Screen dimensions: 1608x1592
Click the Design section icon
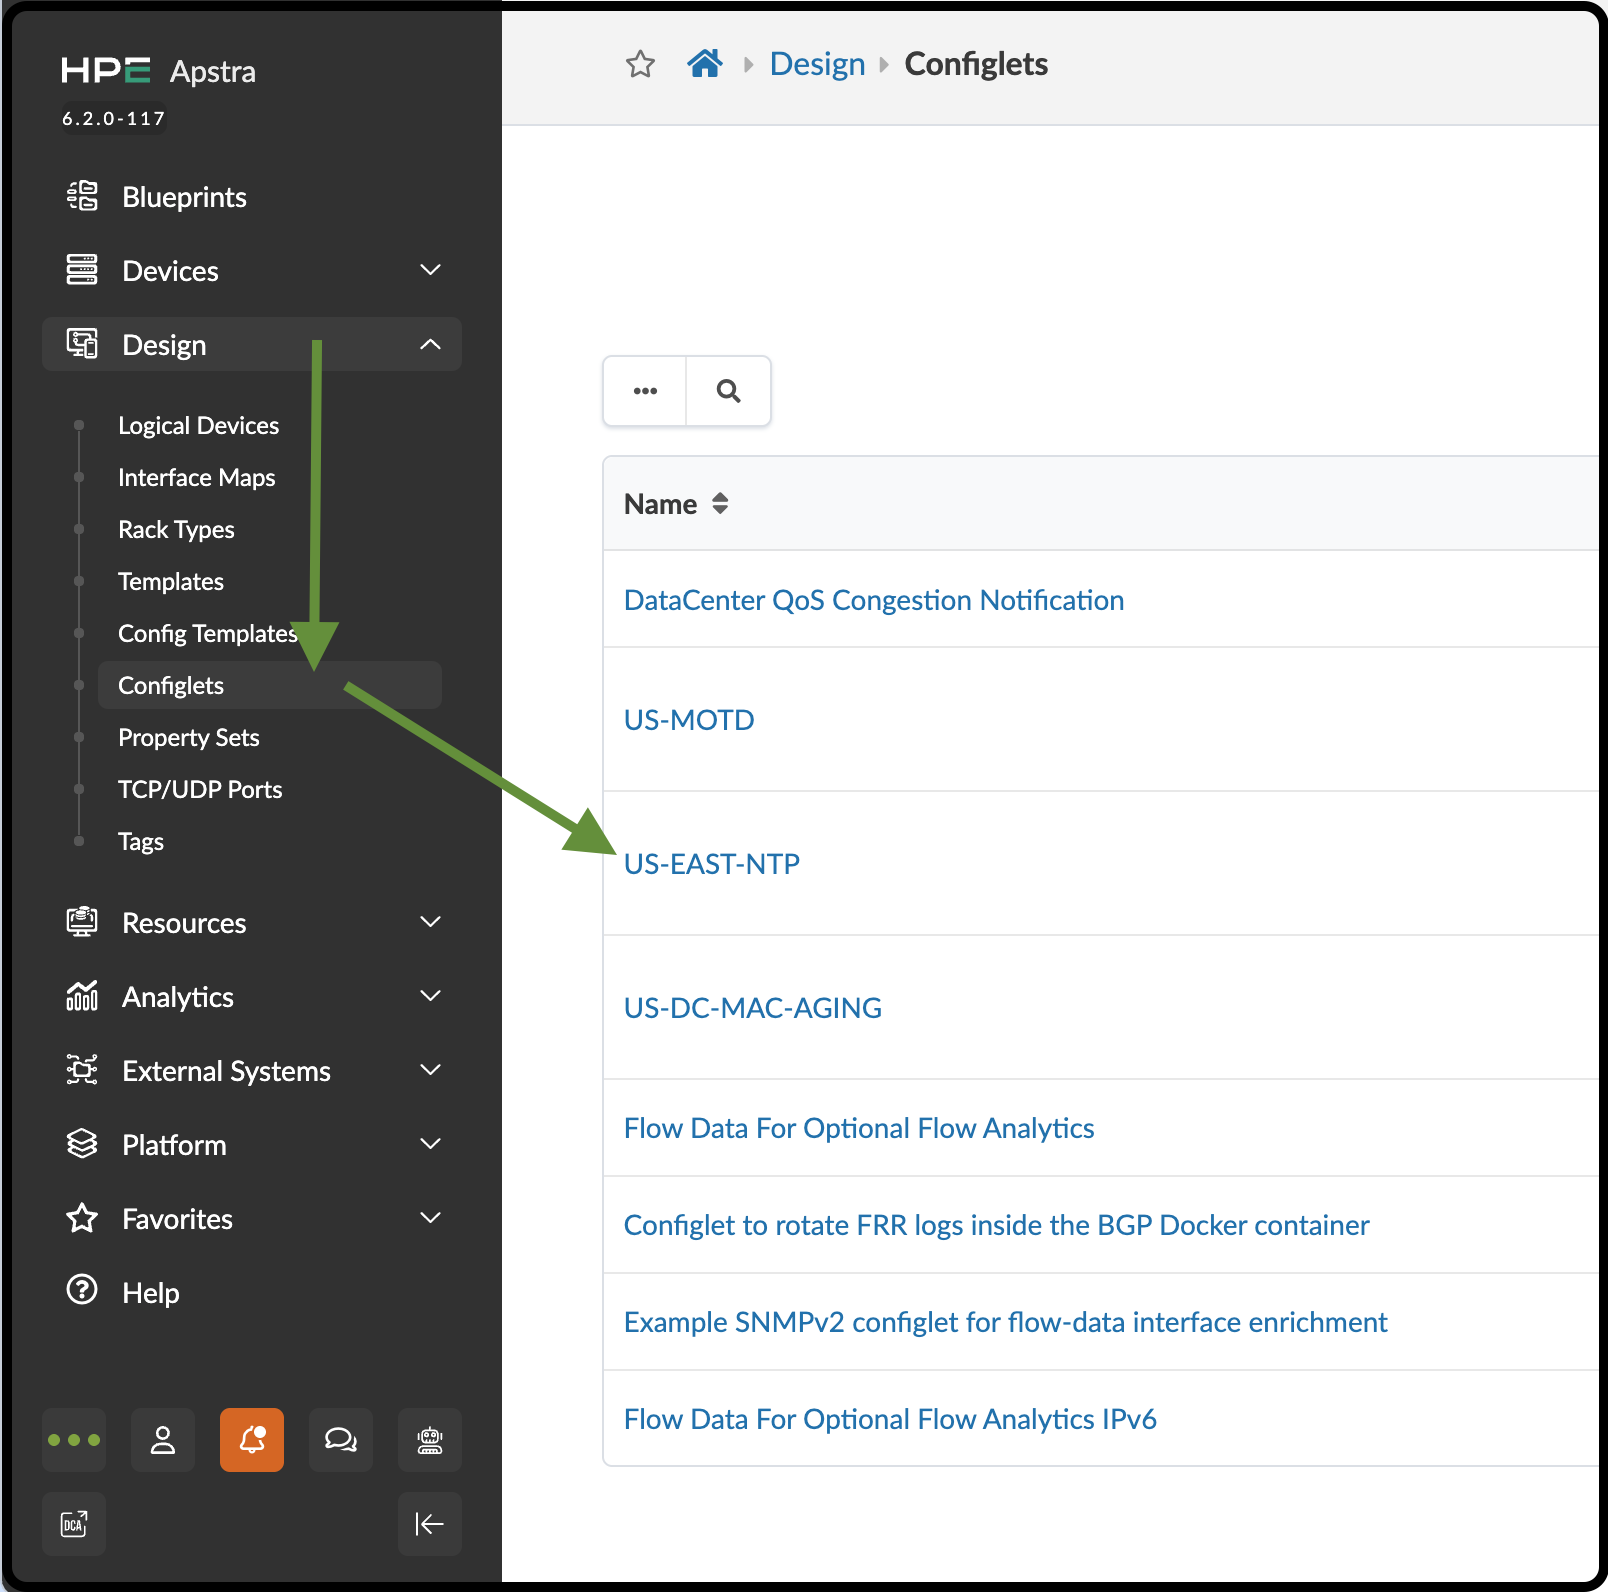(x=82, y=344)
